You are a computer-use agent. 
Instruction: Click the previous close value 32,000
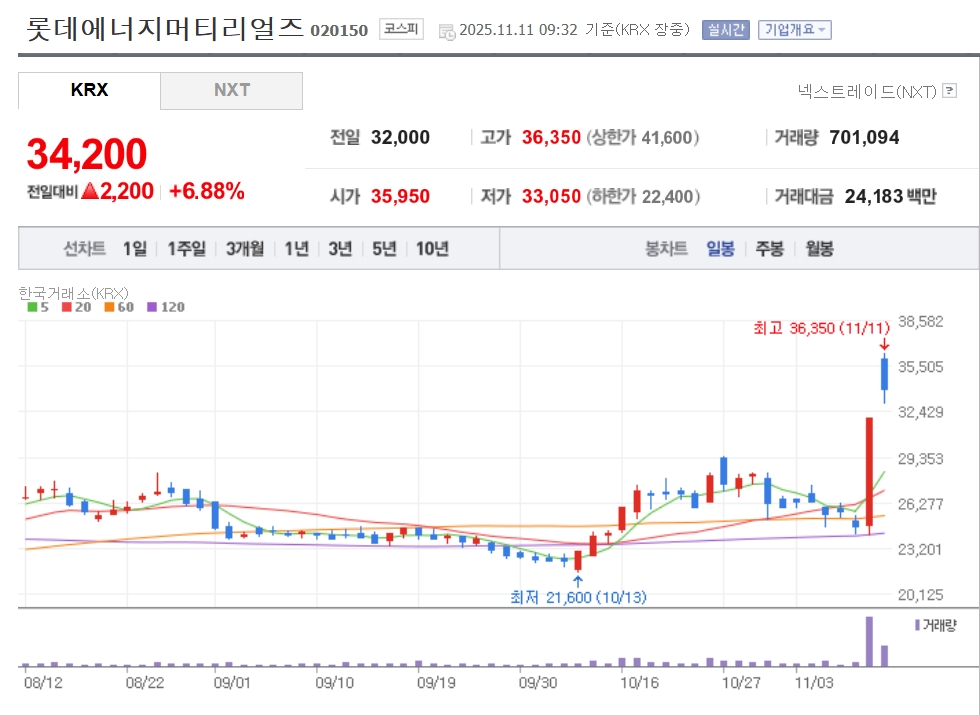401,138
